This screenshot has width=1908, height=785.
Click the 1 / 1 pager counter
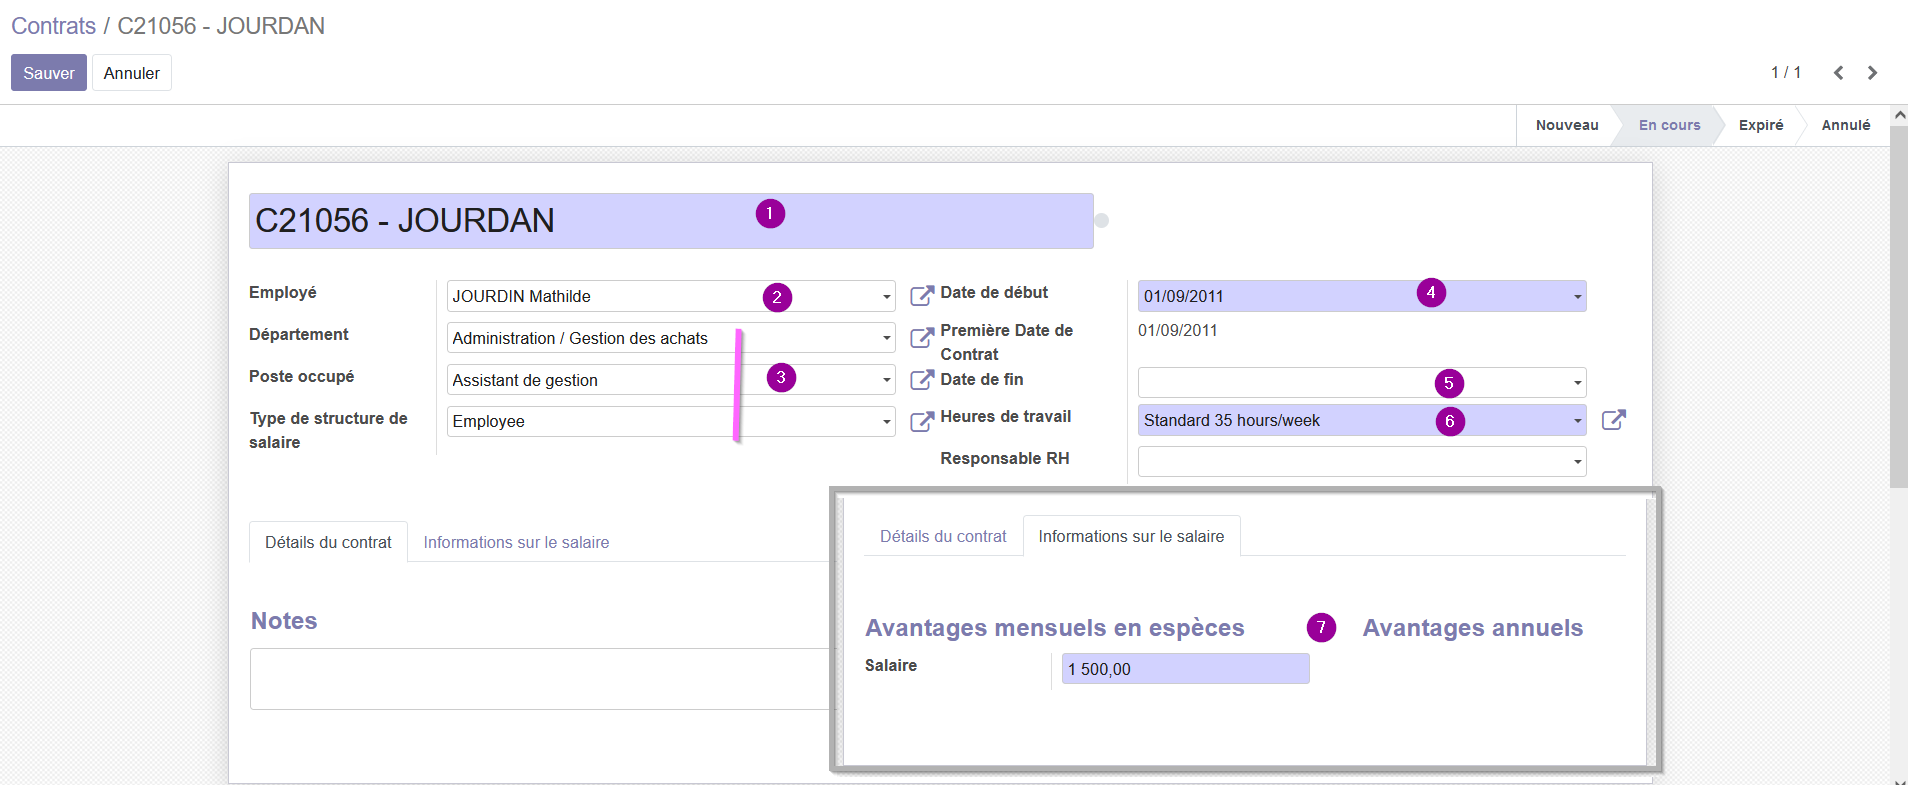coord(1786,73)
